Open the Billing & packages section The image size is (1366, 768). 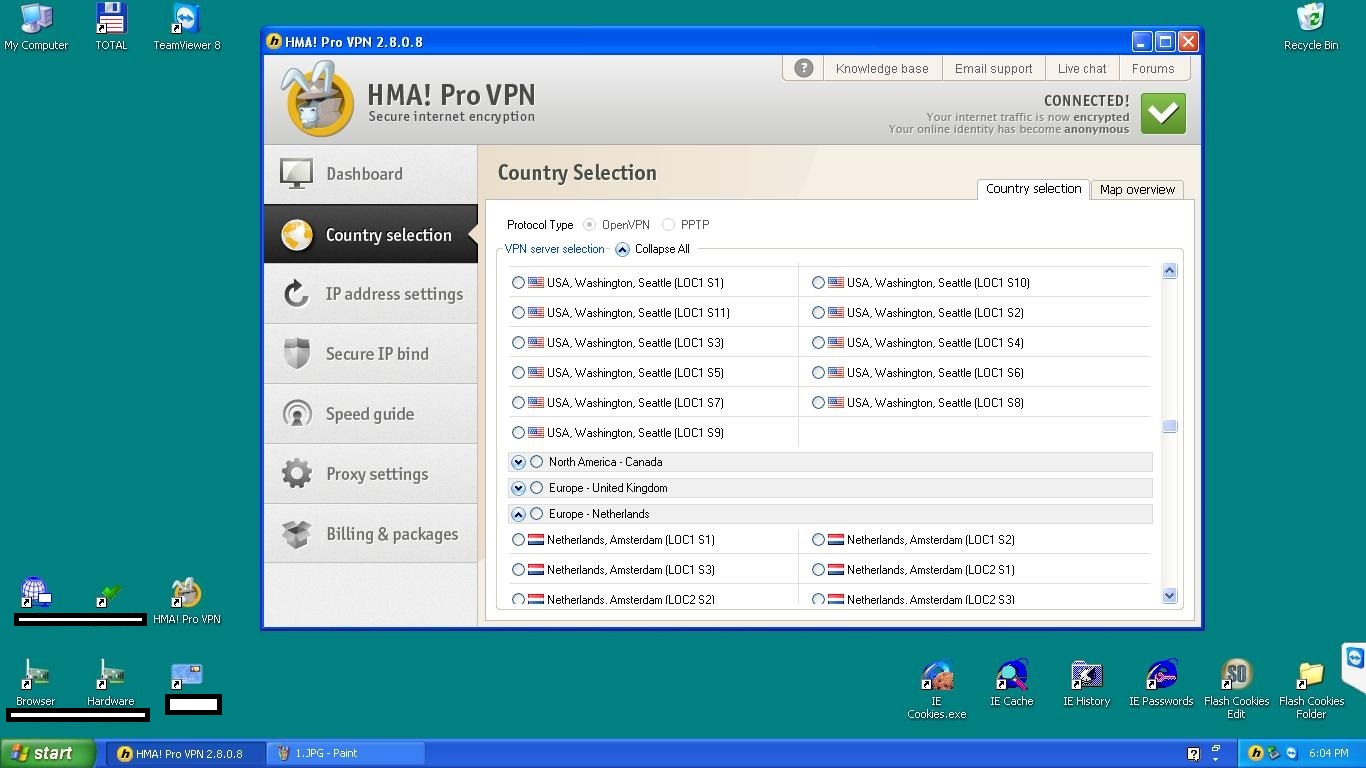pos(370,534)
